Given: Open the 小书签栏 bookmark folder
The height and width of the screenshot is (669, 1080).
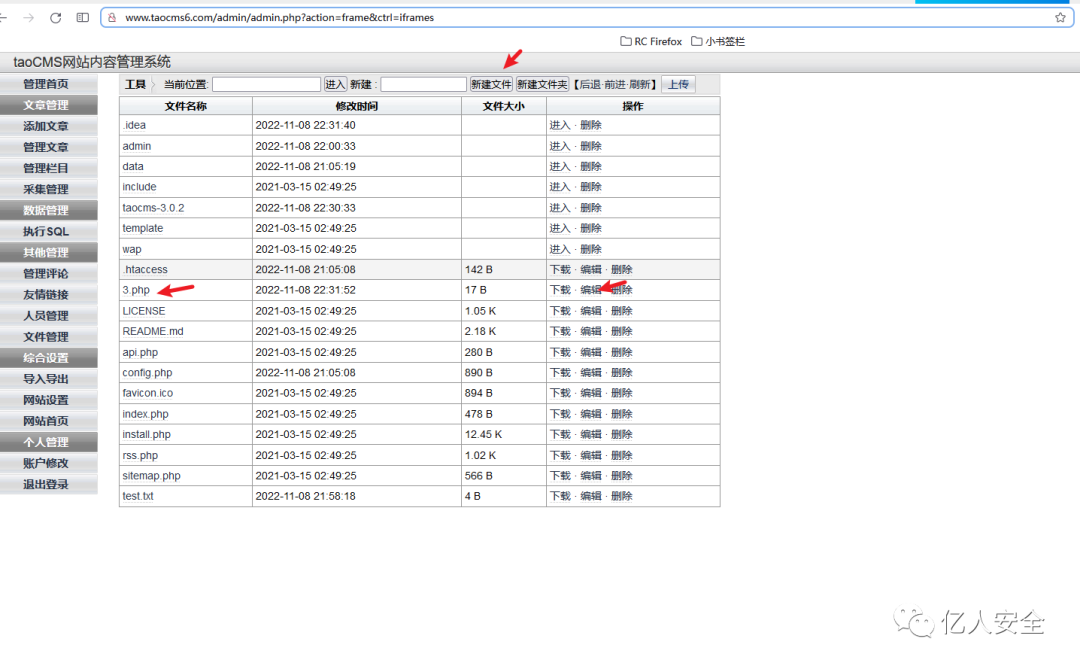Looking at the screenshot, I should 718,42.
